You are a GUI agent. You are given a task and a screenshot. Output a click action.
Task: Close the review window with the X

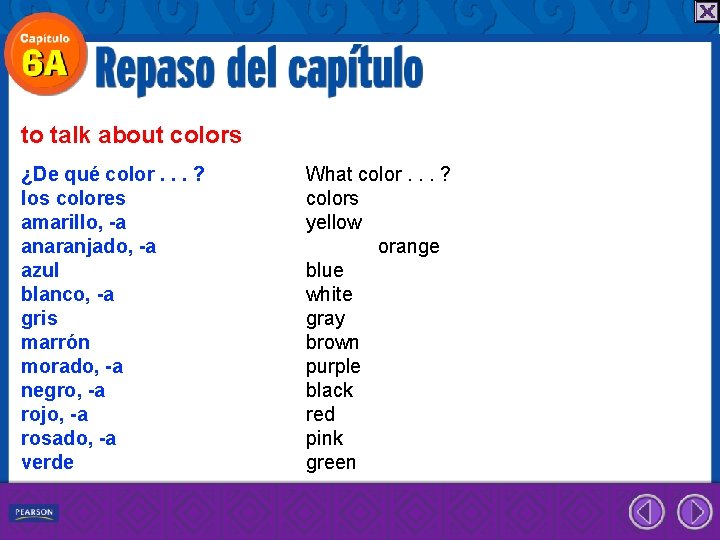(x=706, y=11)
